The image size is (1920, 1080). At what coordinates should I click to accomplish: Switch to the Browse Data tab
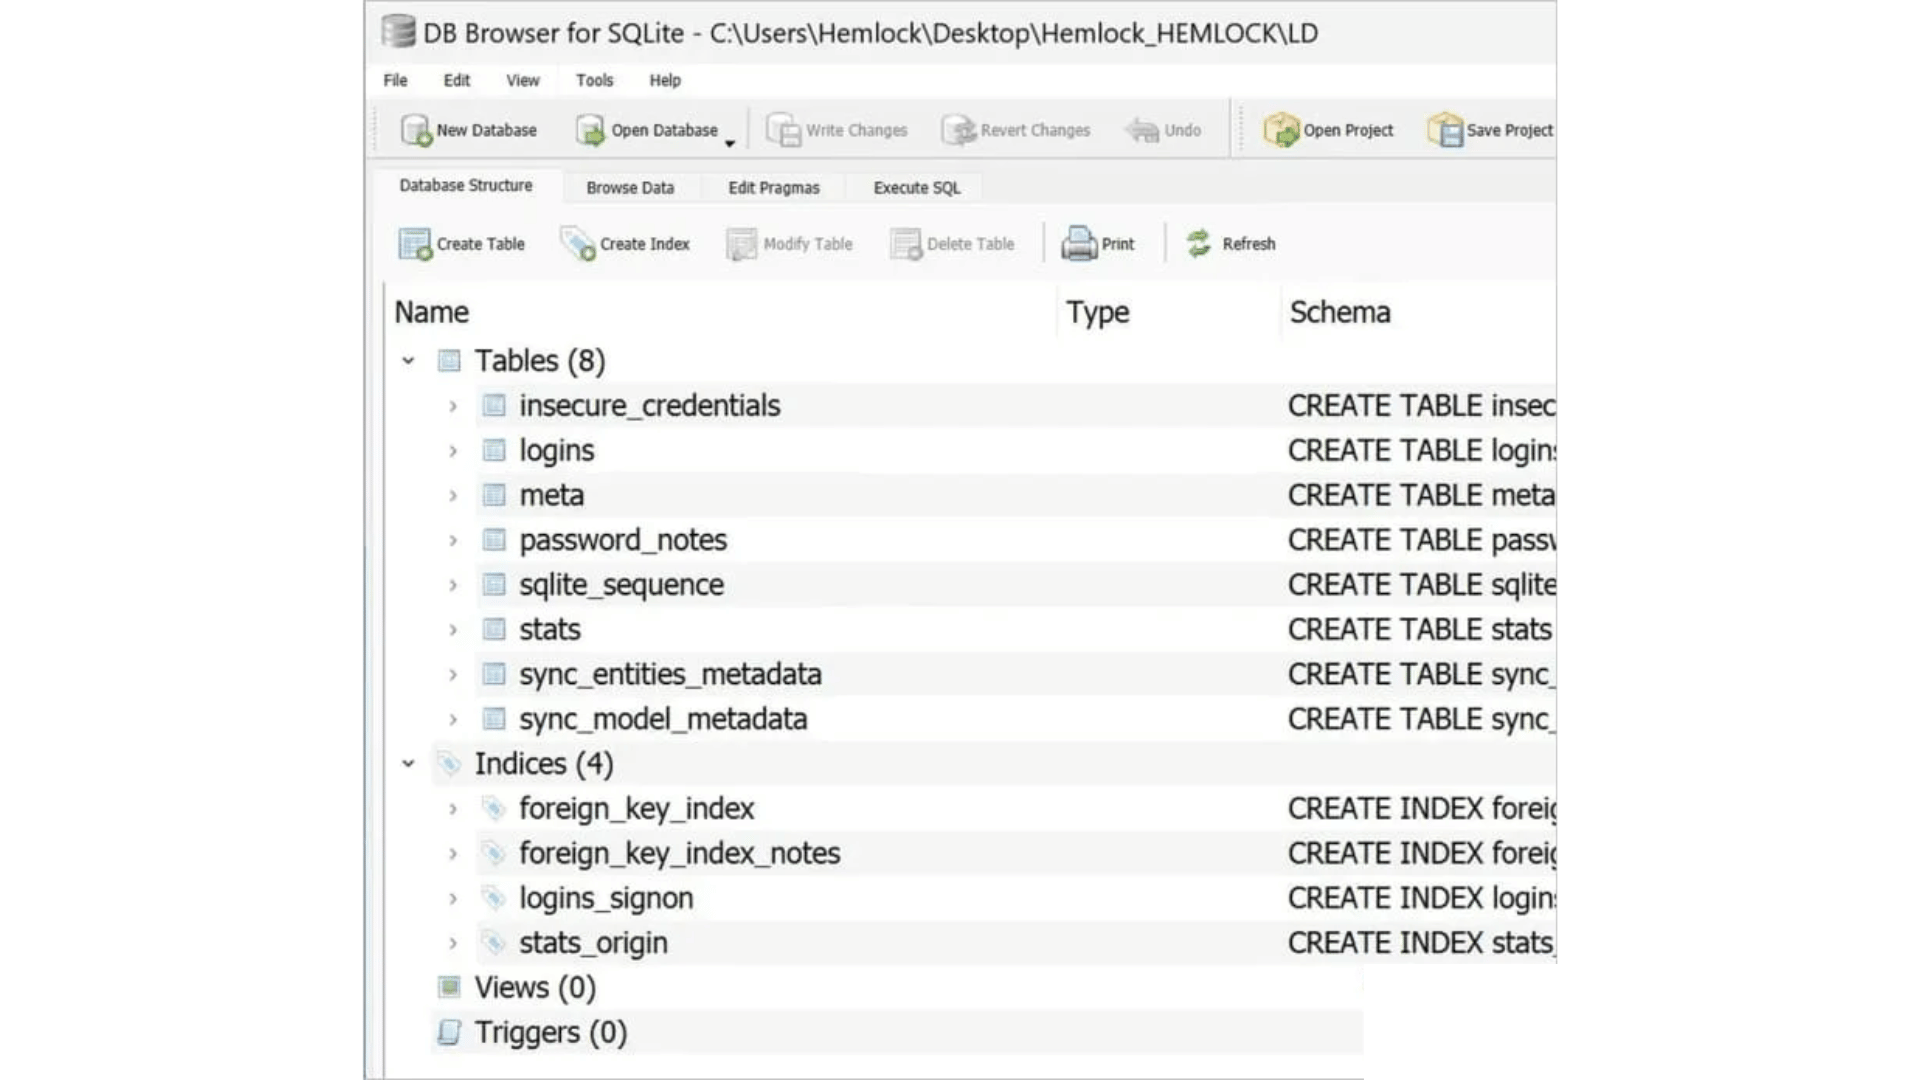click(x=630, y=187)
